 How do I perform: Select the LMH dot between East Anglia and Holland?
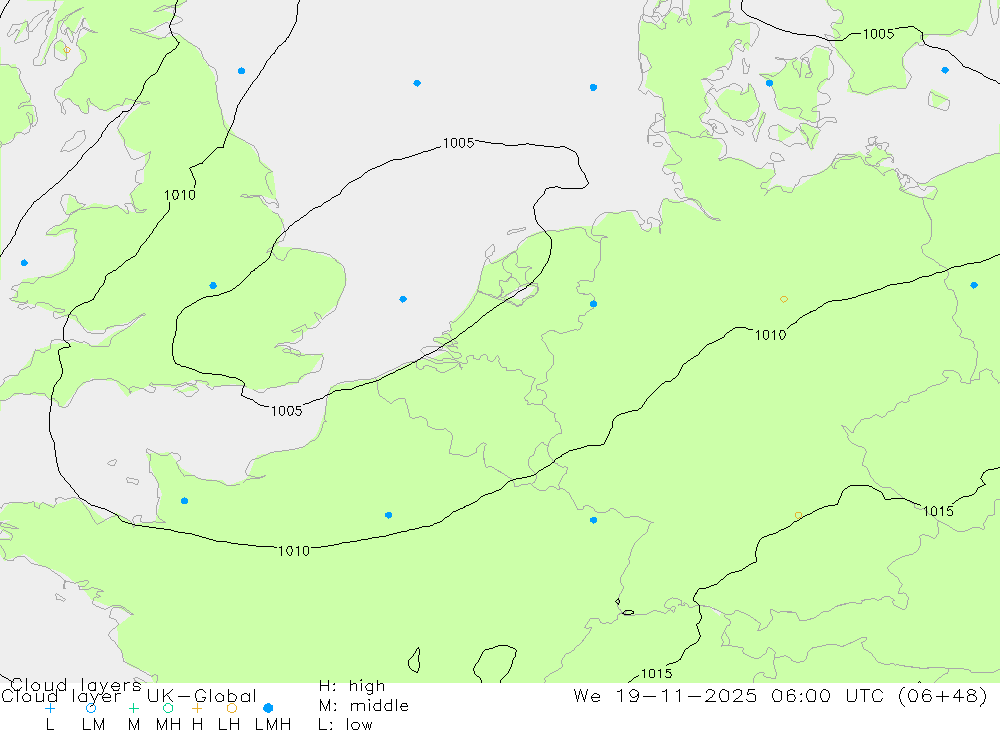403,299
